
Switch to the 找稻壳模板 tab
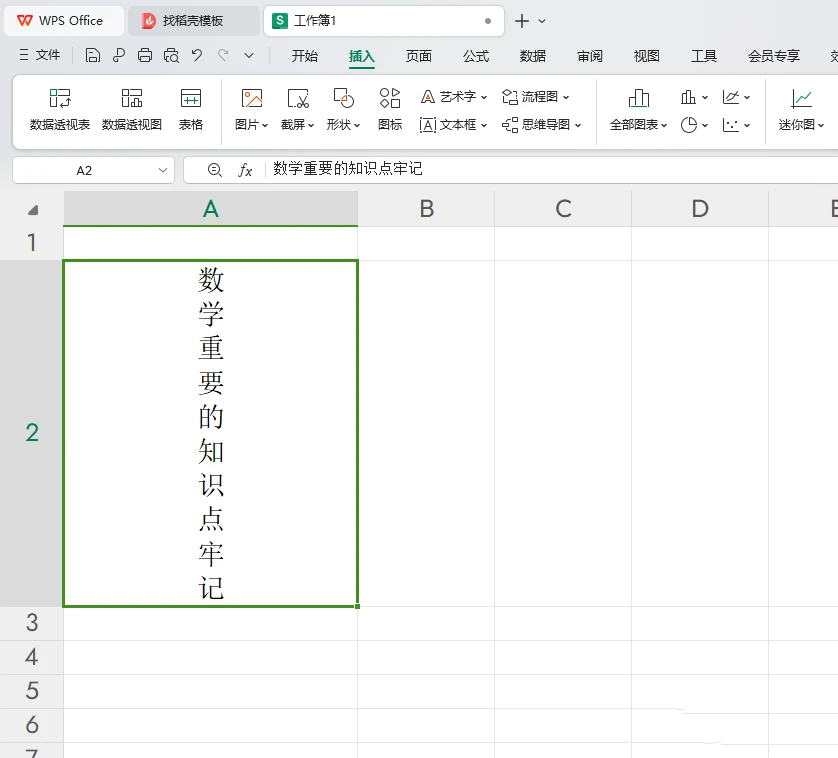[x=193, y=21]
